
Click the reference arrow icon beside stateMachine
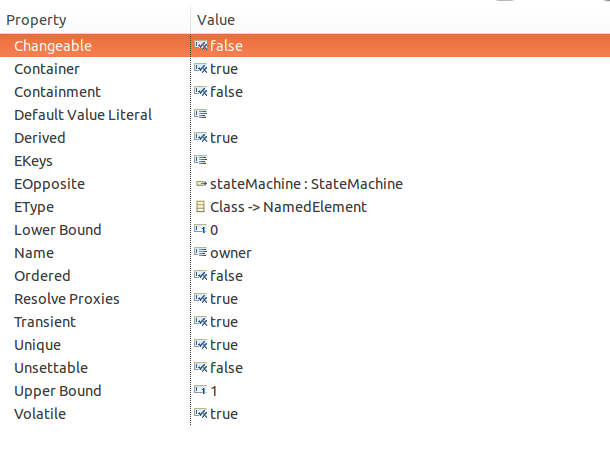point(201,183)
